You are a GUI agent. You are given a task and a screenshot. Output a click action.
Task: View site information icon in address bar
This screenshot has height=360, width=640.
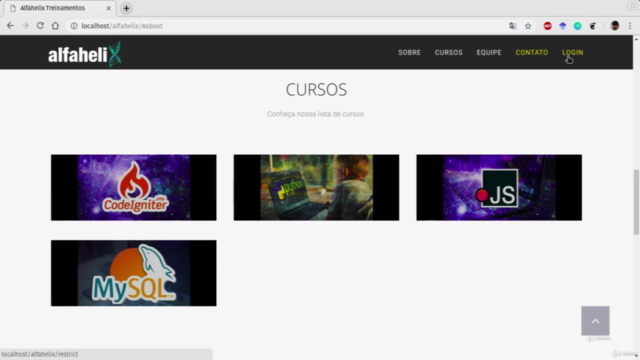tap(74, 26)
